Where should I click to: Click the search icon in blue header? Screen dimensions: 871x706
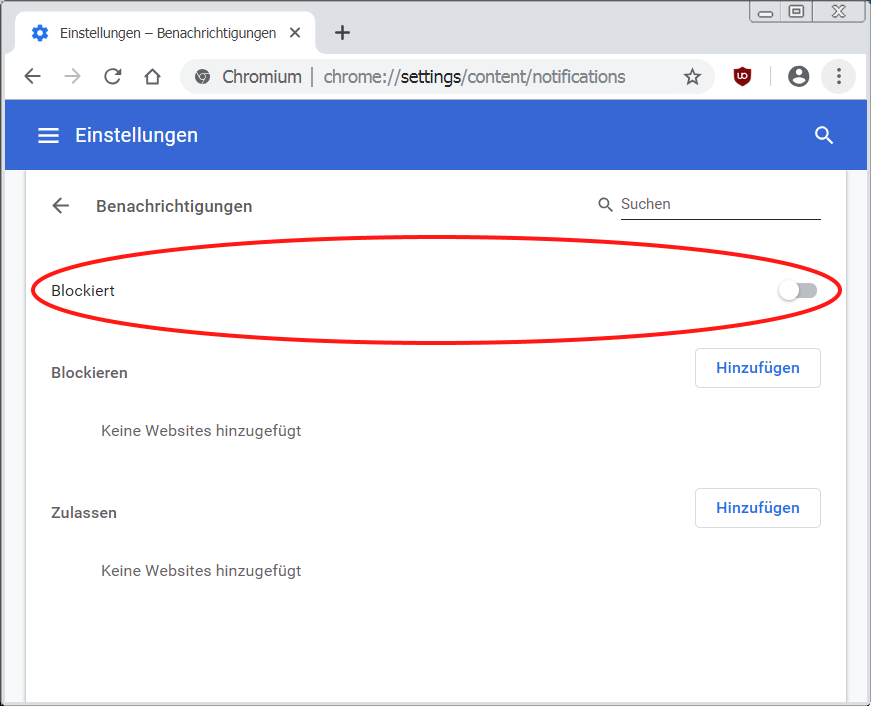point(824,136)
